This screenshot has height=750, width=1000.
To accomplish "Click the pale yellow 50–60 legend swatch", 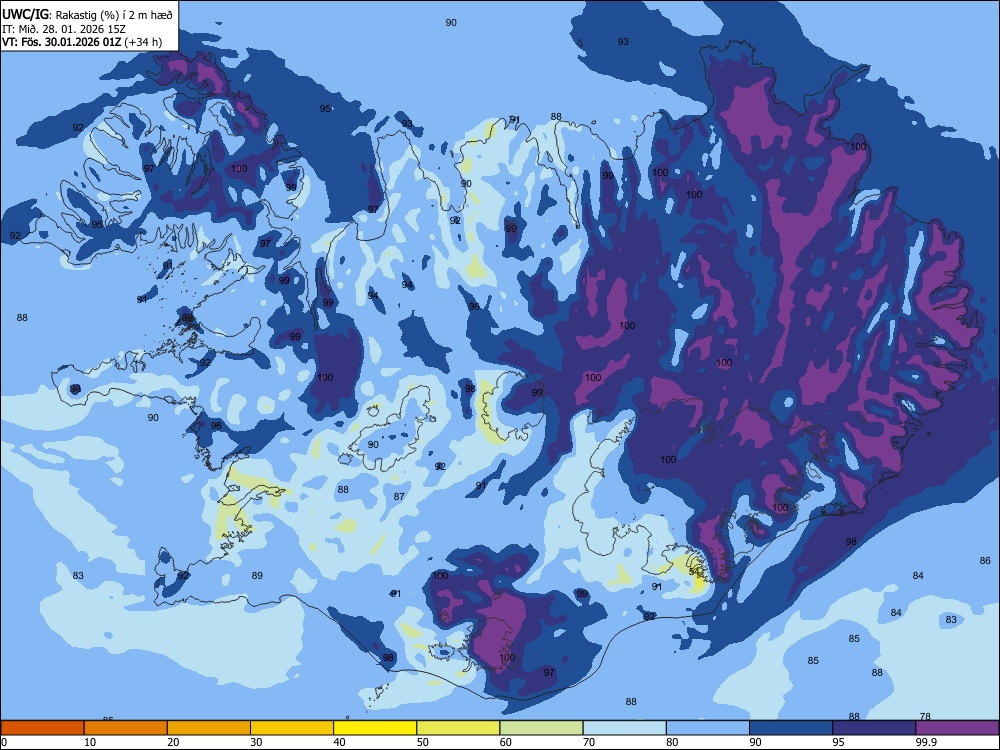I will pos(458,728).
